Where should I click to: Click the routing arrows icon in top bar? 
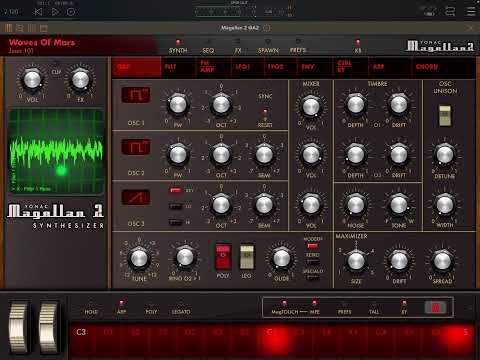[x=450, y=11]
